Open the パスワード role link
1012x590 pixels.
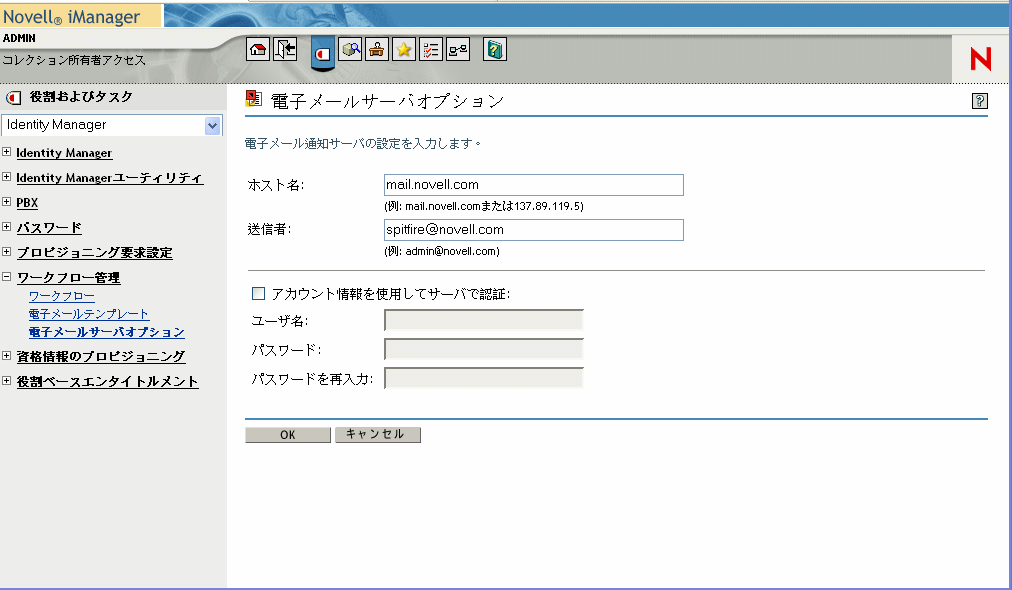click(49, 228)
